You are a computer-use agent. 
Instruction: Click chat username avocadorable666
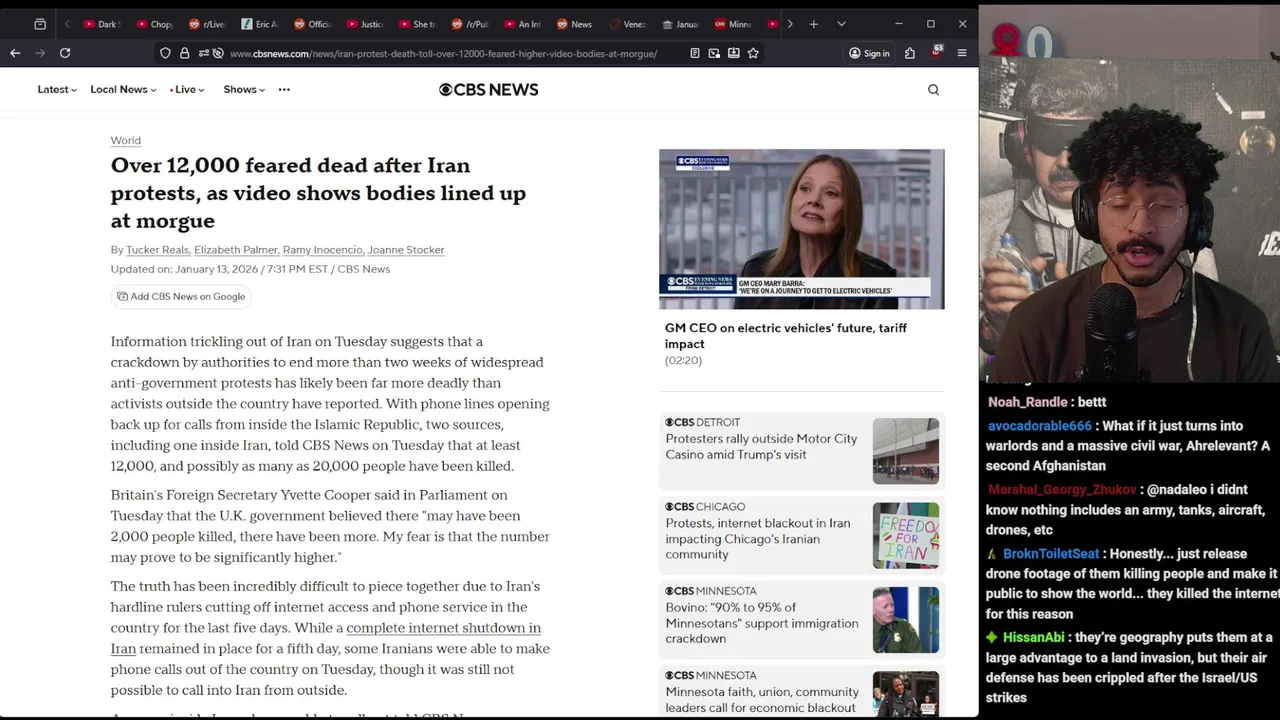[x=1040, y=426]
